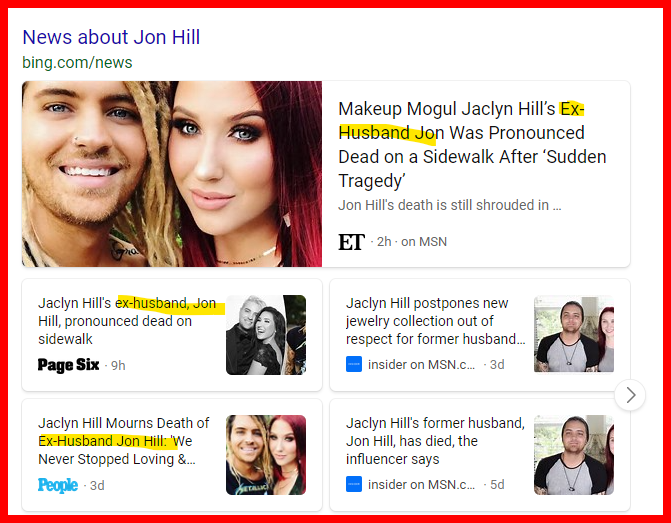Open thumbnail beside jewelry collection story
671x523 pixels.
574,334
